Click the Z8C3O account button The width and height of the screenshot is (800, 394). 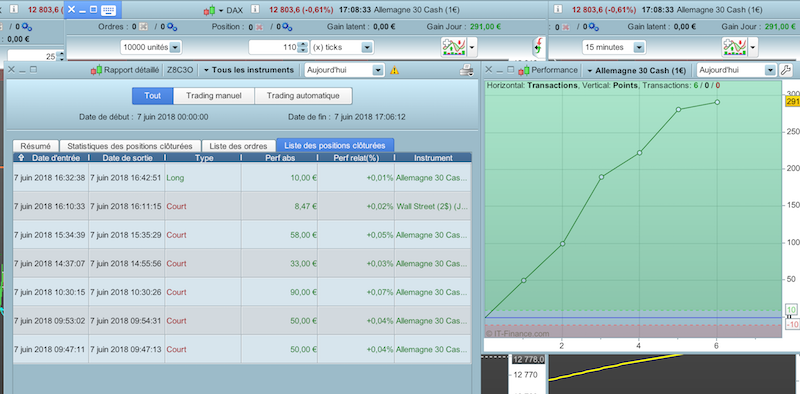180,70
